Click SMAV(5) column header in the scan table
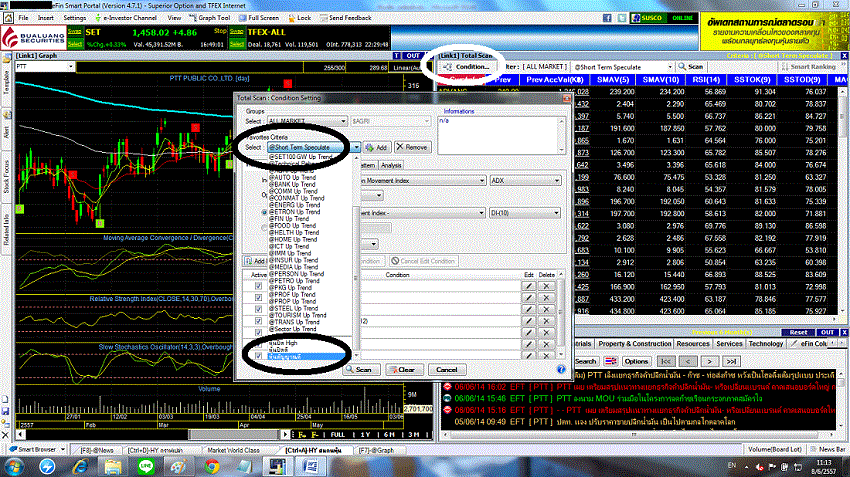Image resolution: width=850 pixels, height=477 pixels. point(613,80)
